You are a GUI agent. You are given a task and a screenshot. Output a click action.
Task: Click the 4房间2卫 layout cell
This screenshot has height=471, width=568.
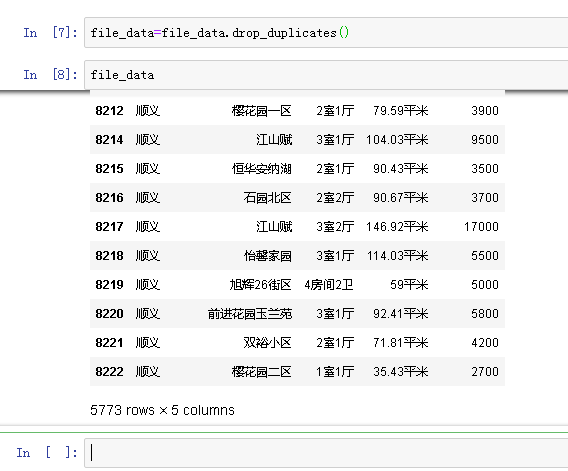tap(329, 284)
